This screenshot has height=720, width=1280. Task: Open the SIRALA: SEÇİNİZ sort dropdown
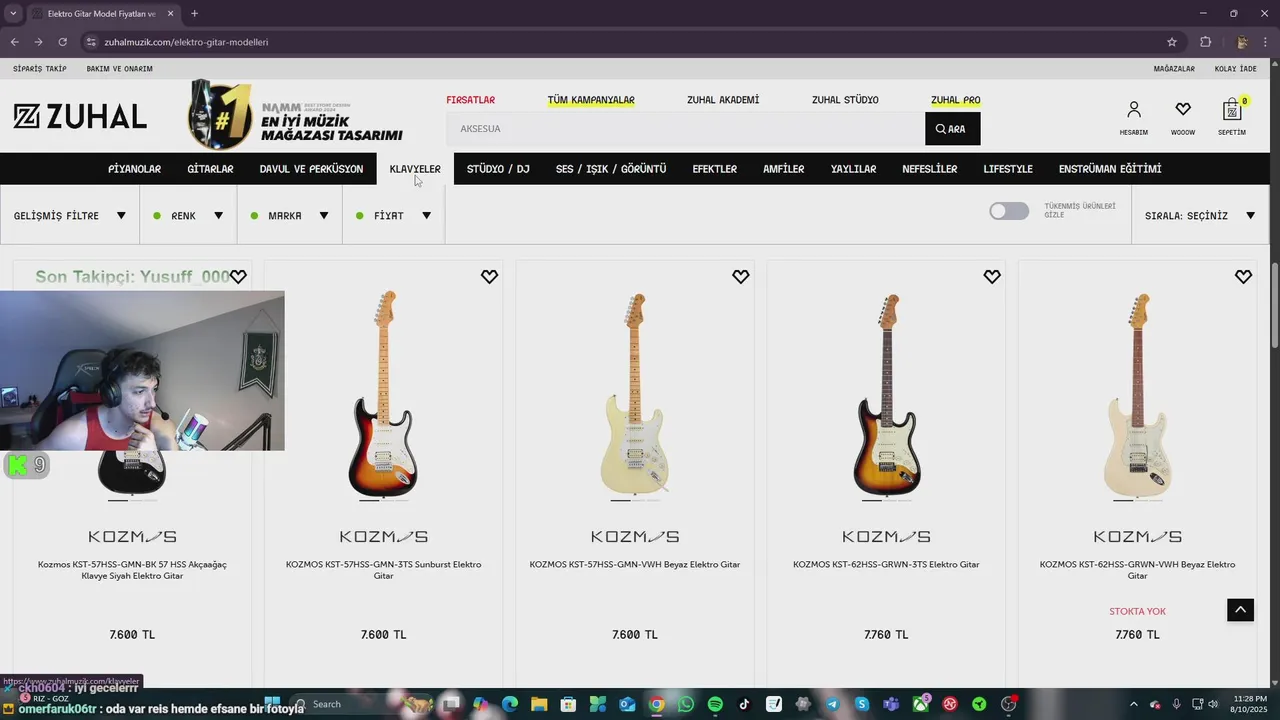pyautogui.click(x=1200, y=215)
